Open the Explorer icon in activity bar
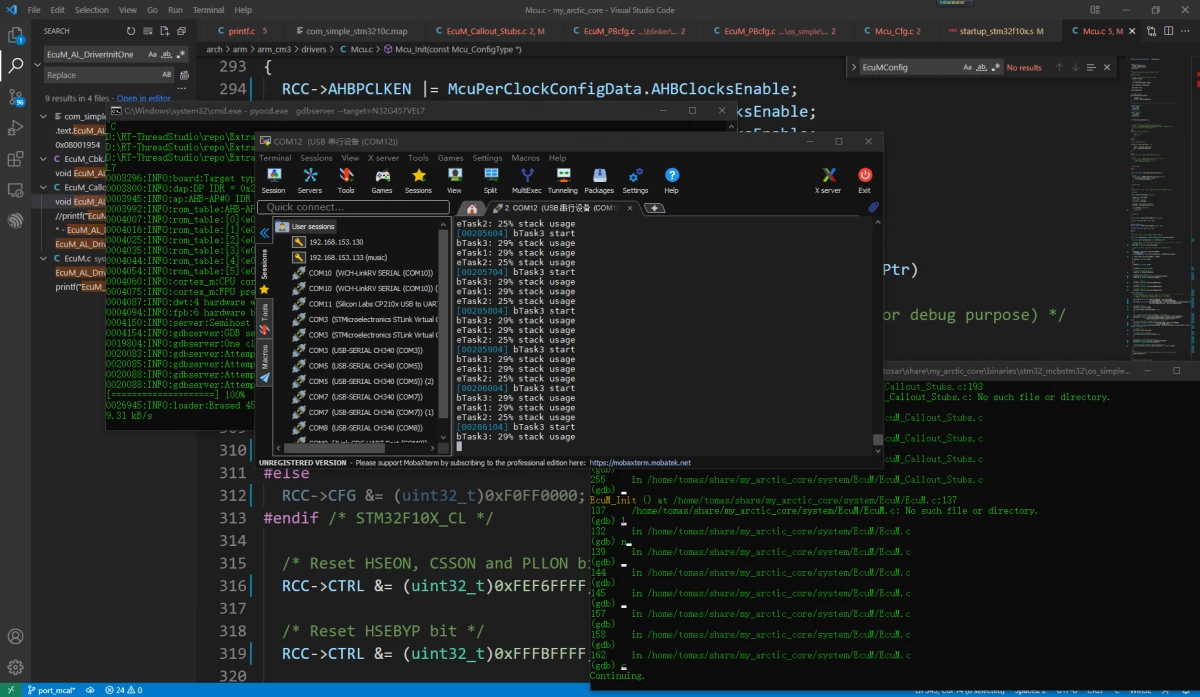Image resolution: width=1200 pixels, height=697 pixels. (x=16, y=36)
